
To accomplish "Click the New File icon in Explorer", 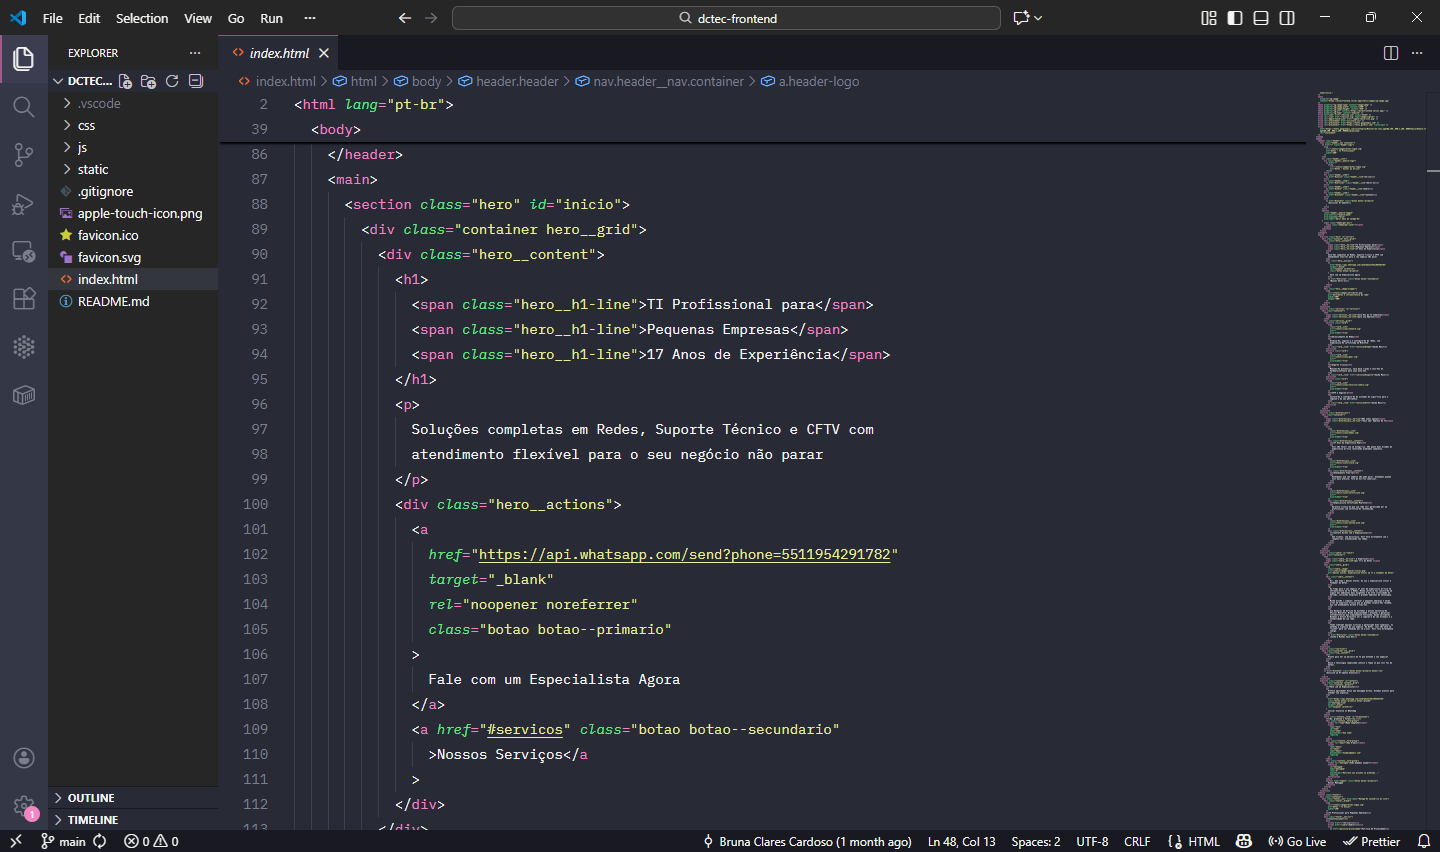I will pos(124,81).
